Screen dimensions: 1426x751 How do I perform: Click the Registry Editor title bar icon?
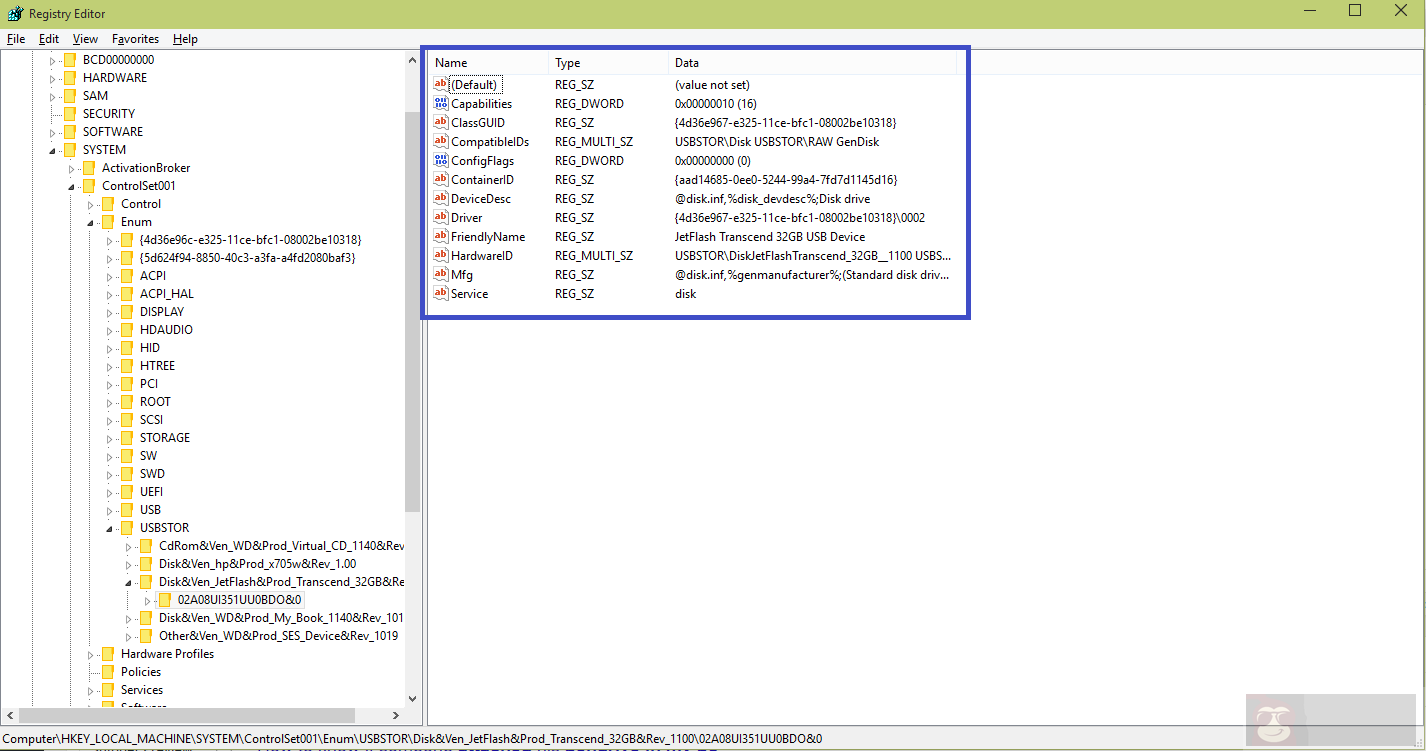tap(14, 13)
